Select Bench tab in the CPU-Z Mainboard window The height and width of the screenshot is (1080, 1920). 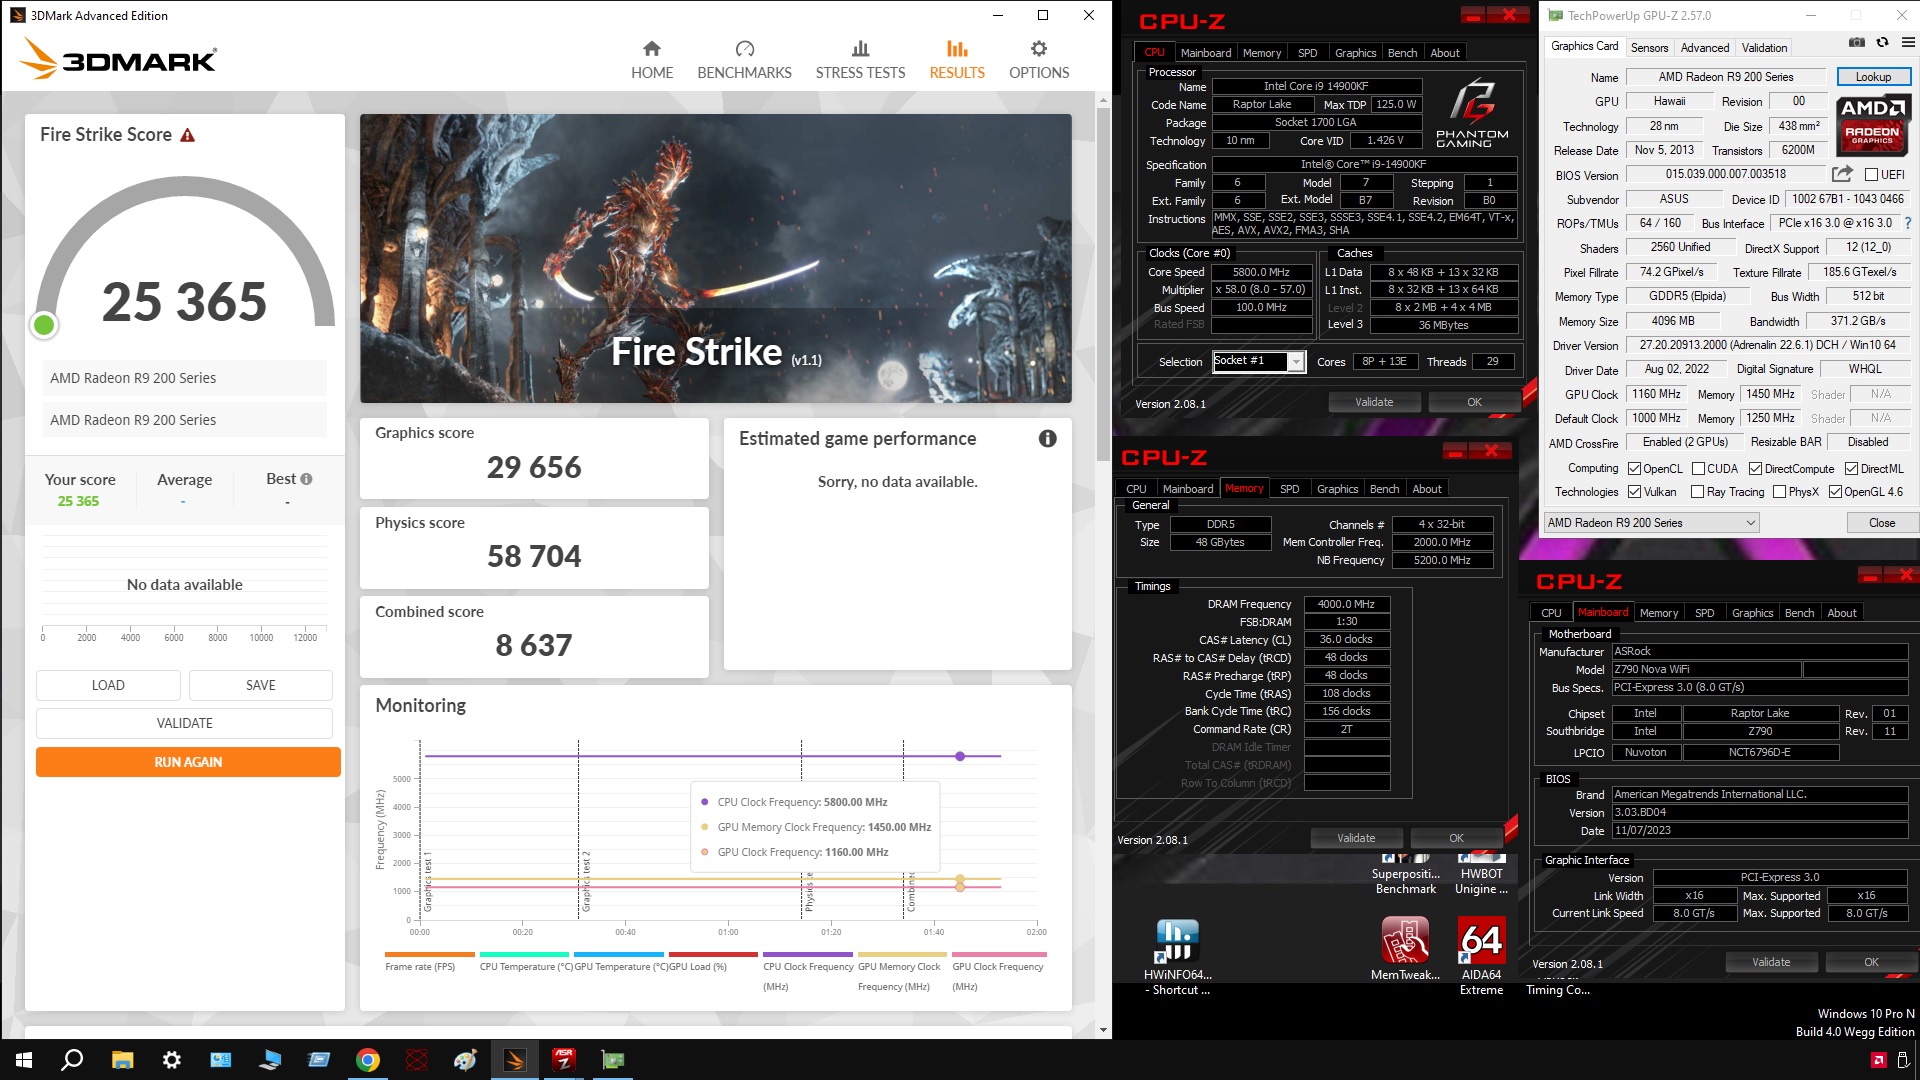pos(1799,613)
